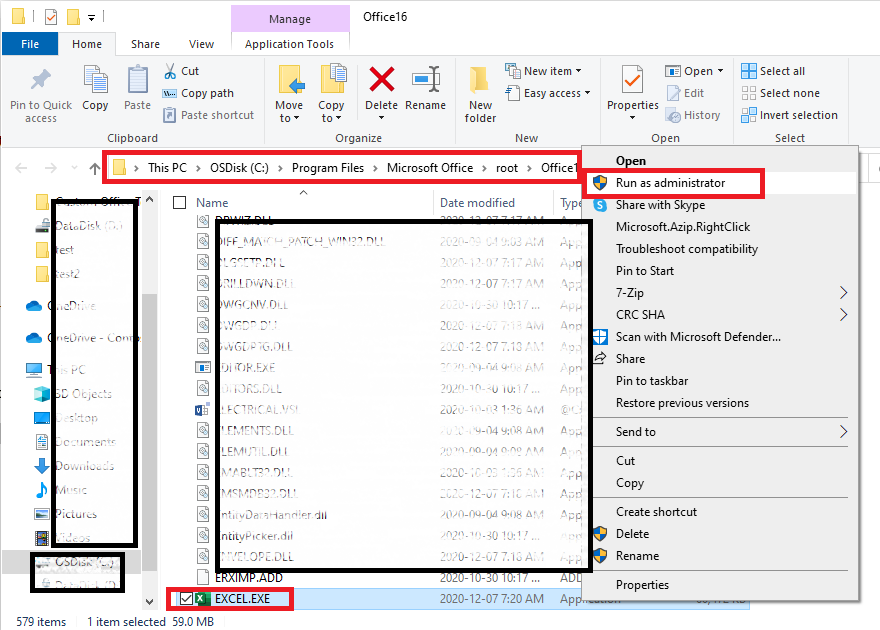Image resolution: width=880 pixels, height=630 pixels.
Task: Choose Troubleshoot compatibility
Action: coord(687,249)
